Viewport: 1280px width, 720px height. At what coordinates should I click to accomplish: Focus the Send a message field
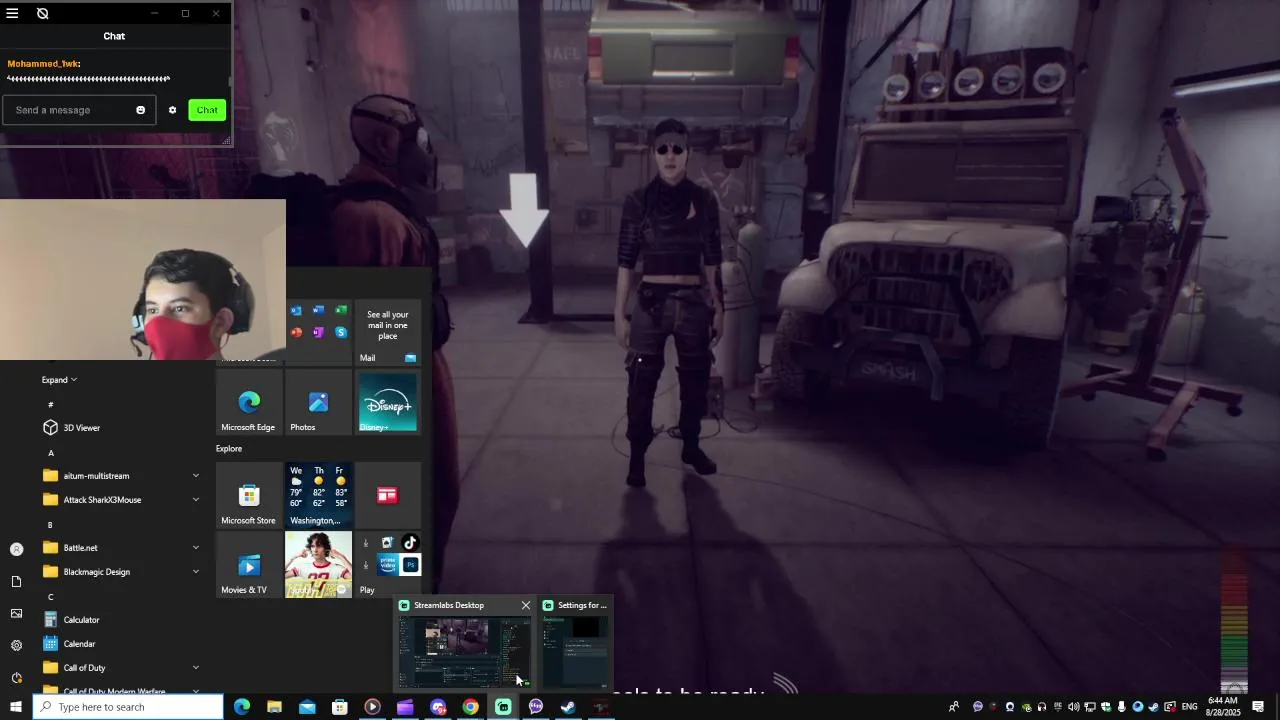(x=78, y=110)
